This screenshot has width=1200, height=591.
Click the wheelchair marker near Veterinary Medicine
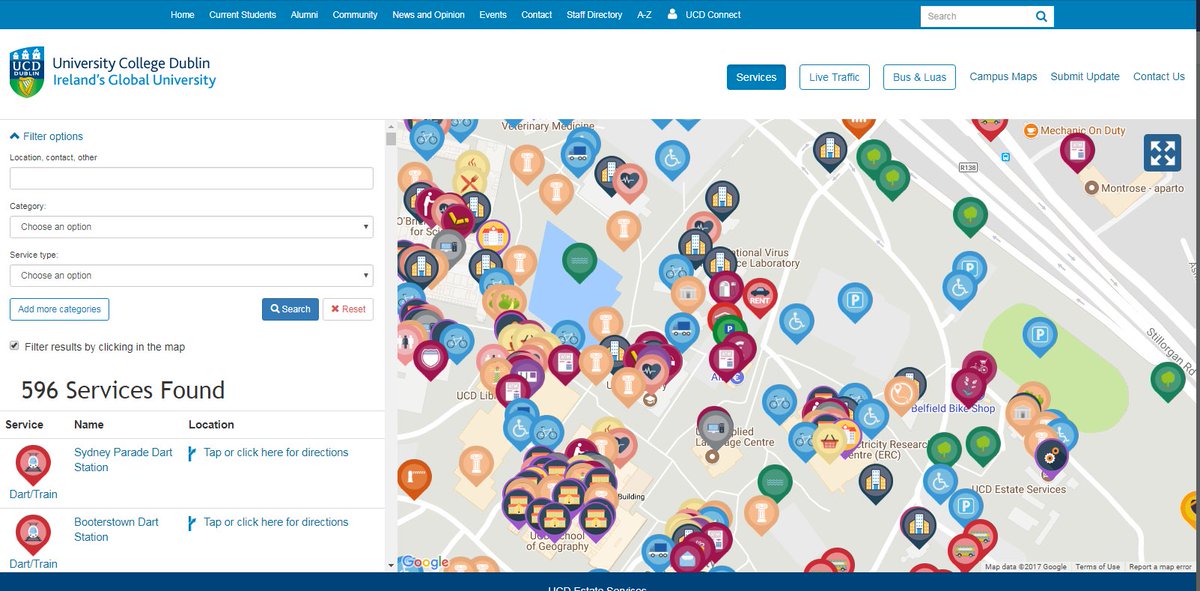coord(672,158)
